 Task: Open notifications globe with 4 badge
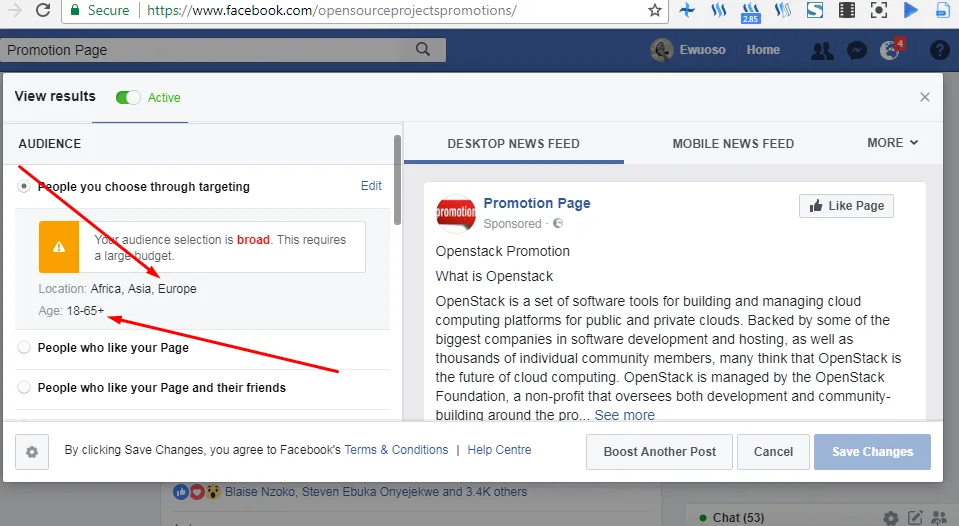tap(890, 50)
